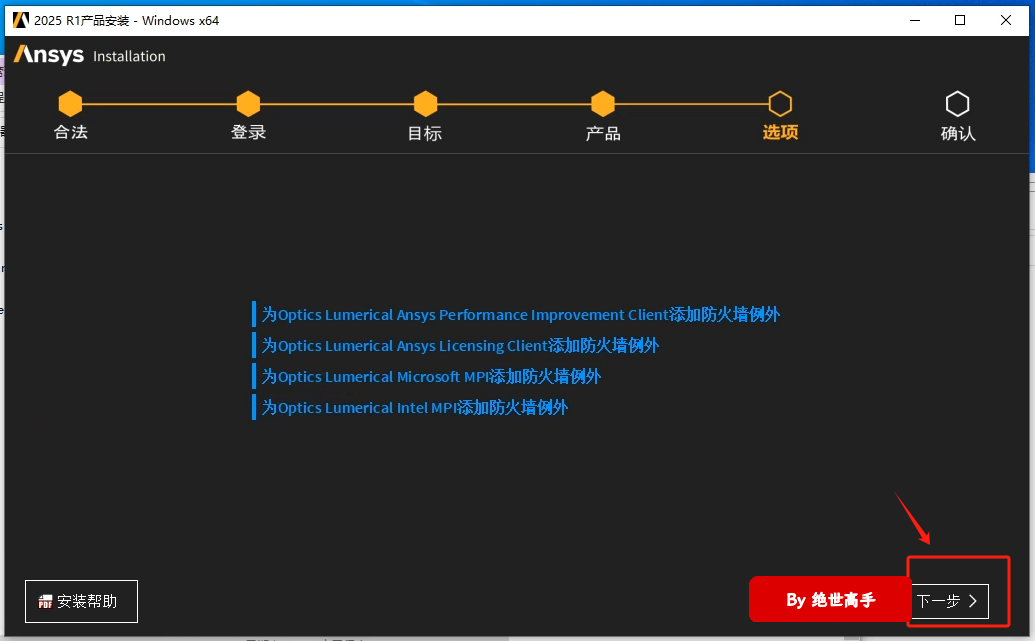The image size is (1035, 641).
Task: Close the Ansys installer window
Action: [x=1005, y=20]
